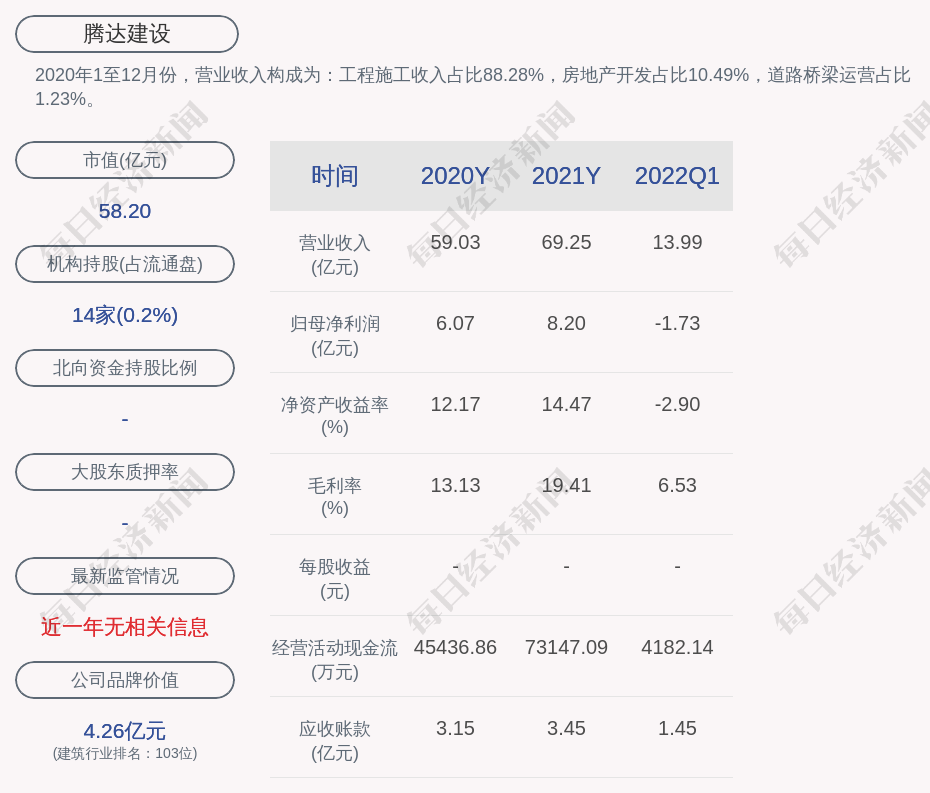Select the gross margin value 13.13
The width and height of the screenshot is (930, 793).
(x=456, y=485)
